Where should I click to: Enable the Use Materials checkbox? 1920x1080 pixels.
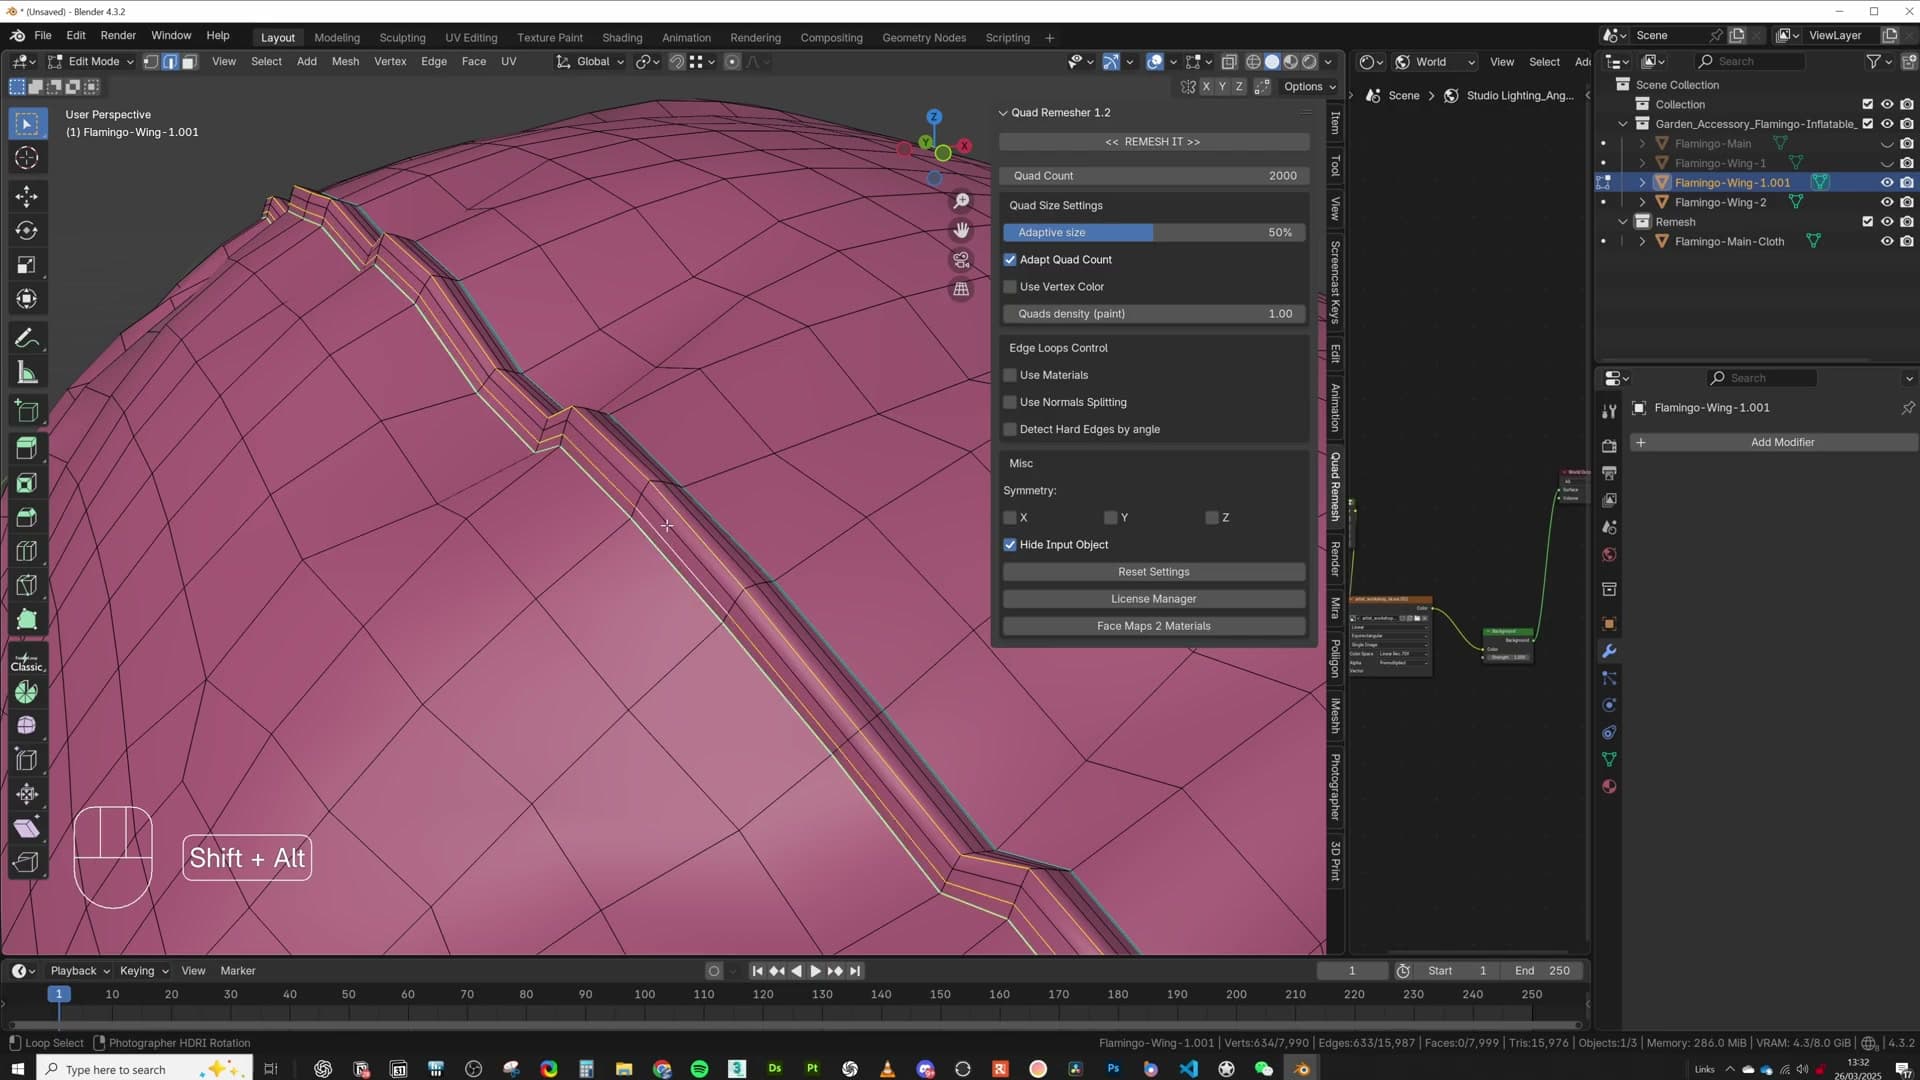coord(1010,375)
